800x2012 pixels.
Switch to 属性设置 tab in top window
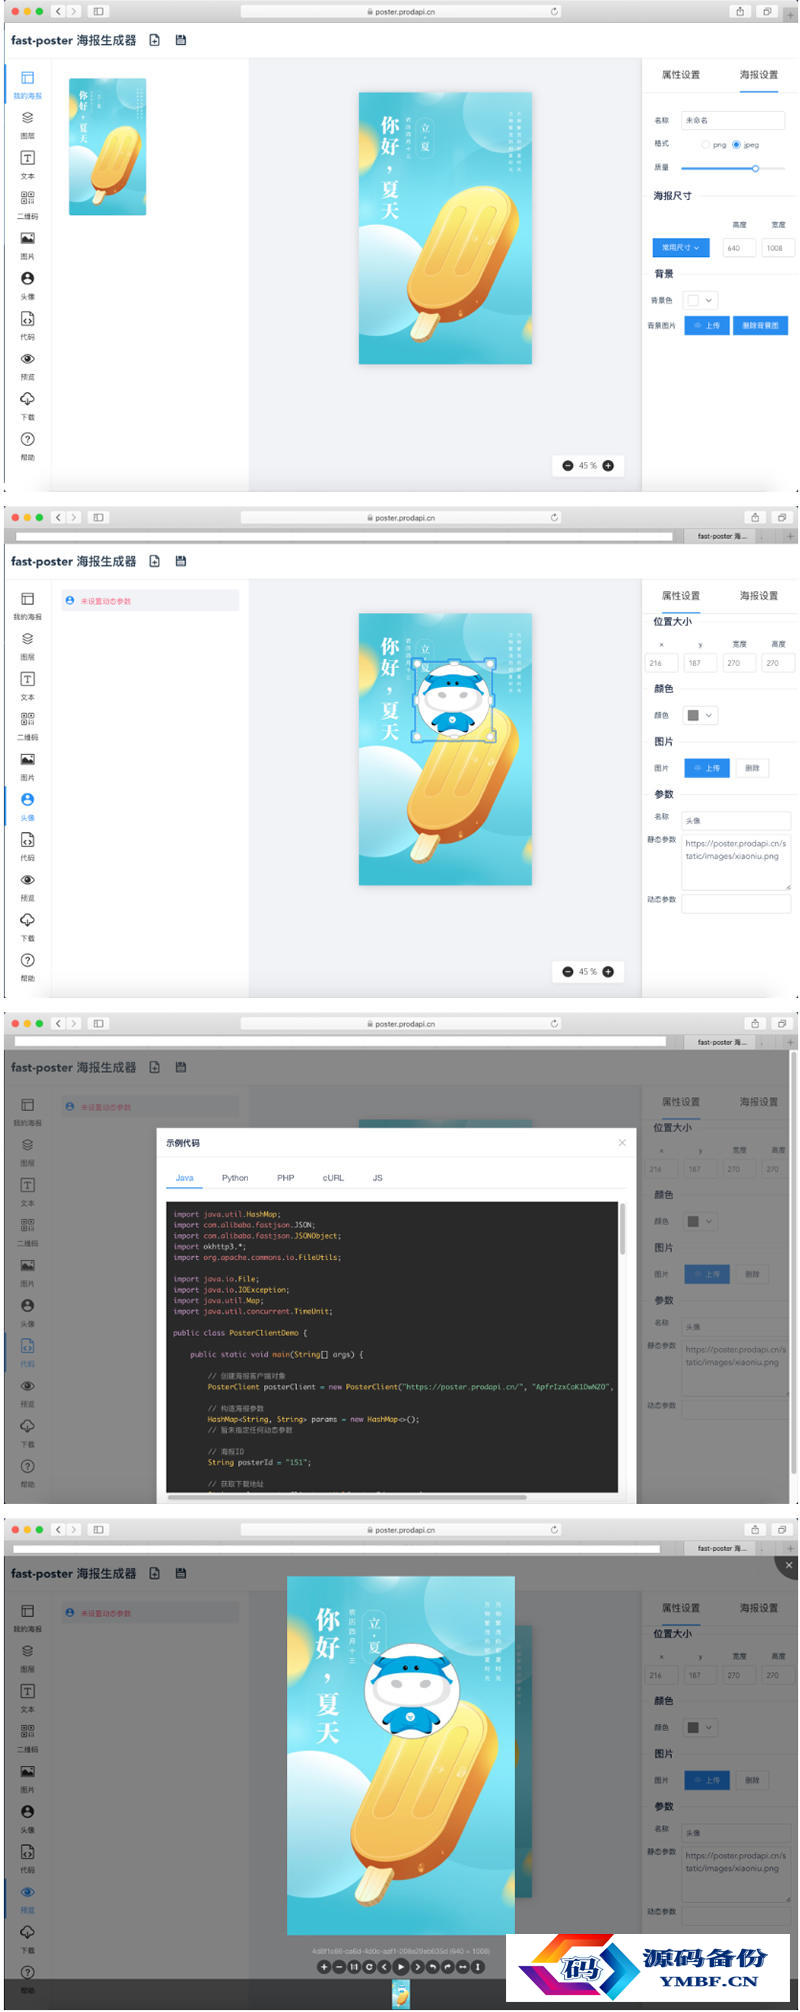[681, 75]
